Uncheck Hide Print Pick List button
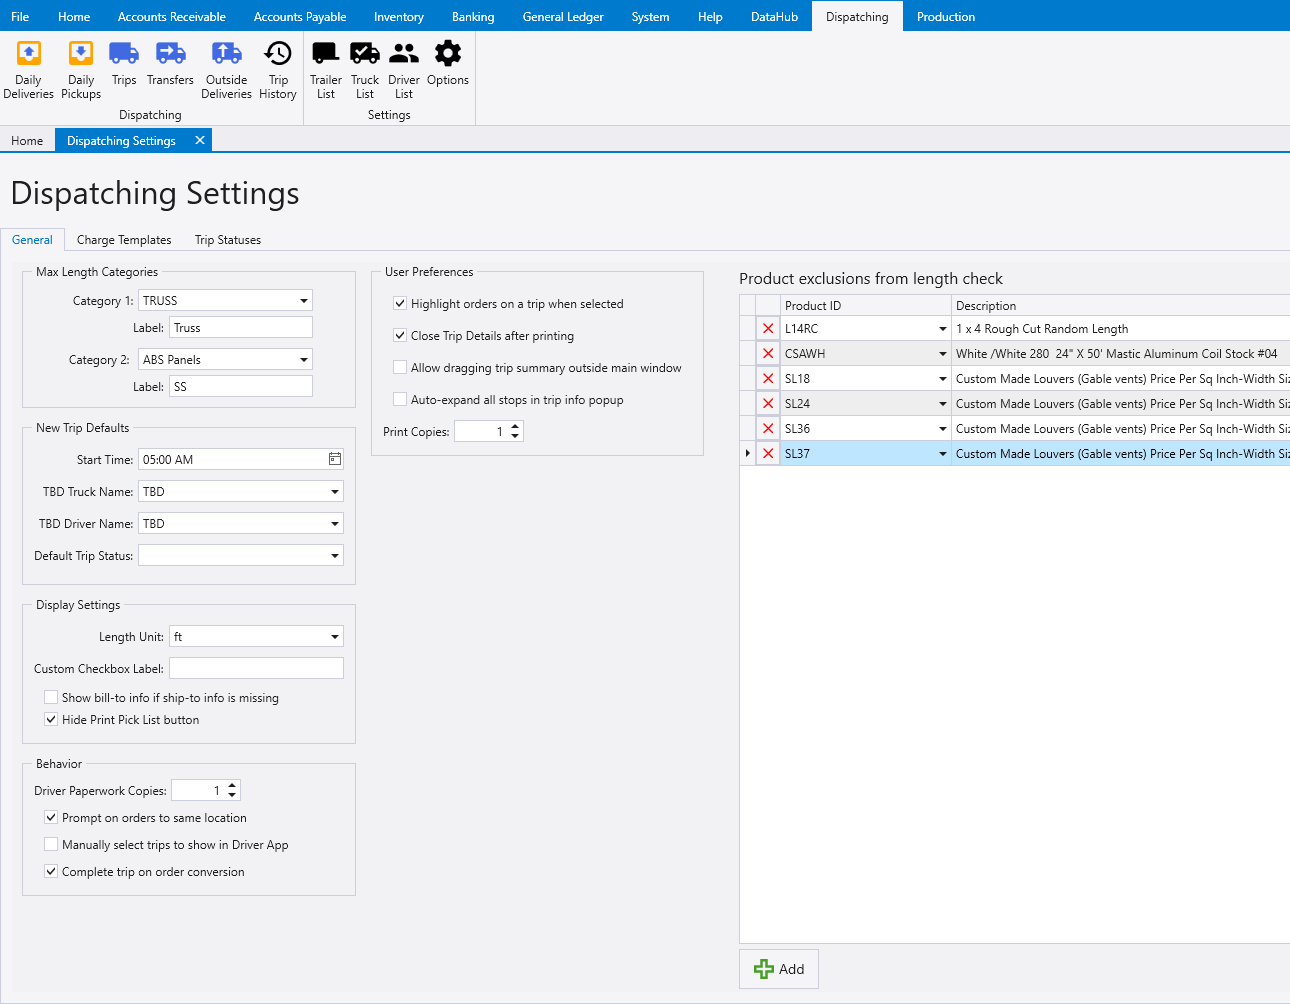This screenshot has width=1290, height=1004. coord(51,719)
